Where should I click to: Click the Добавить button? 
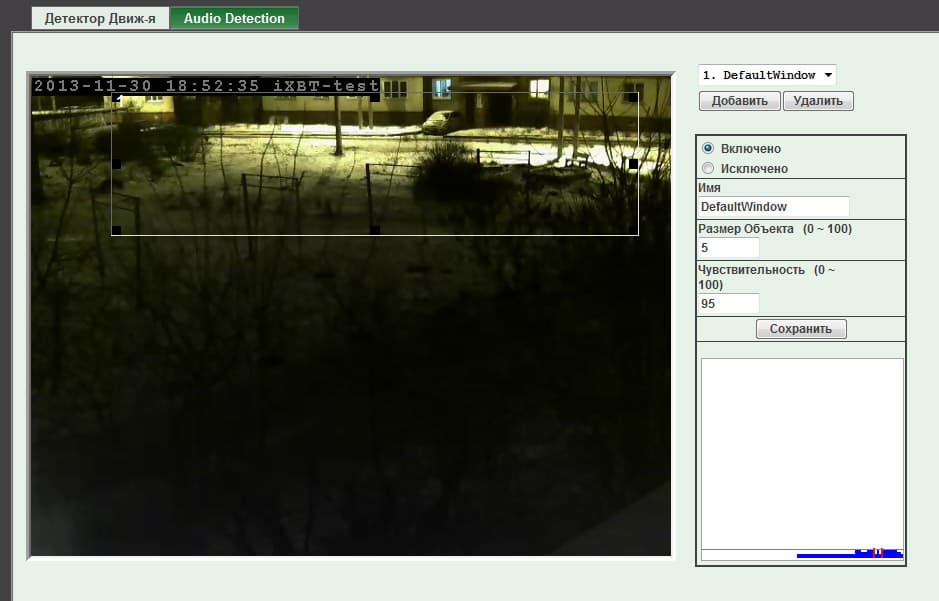(740, 101)
